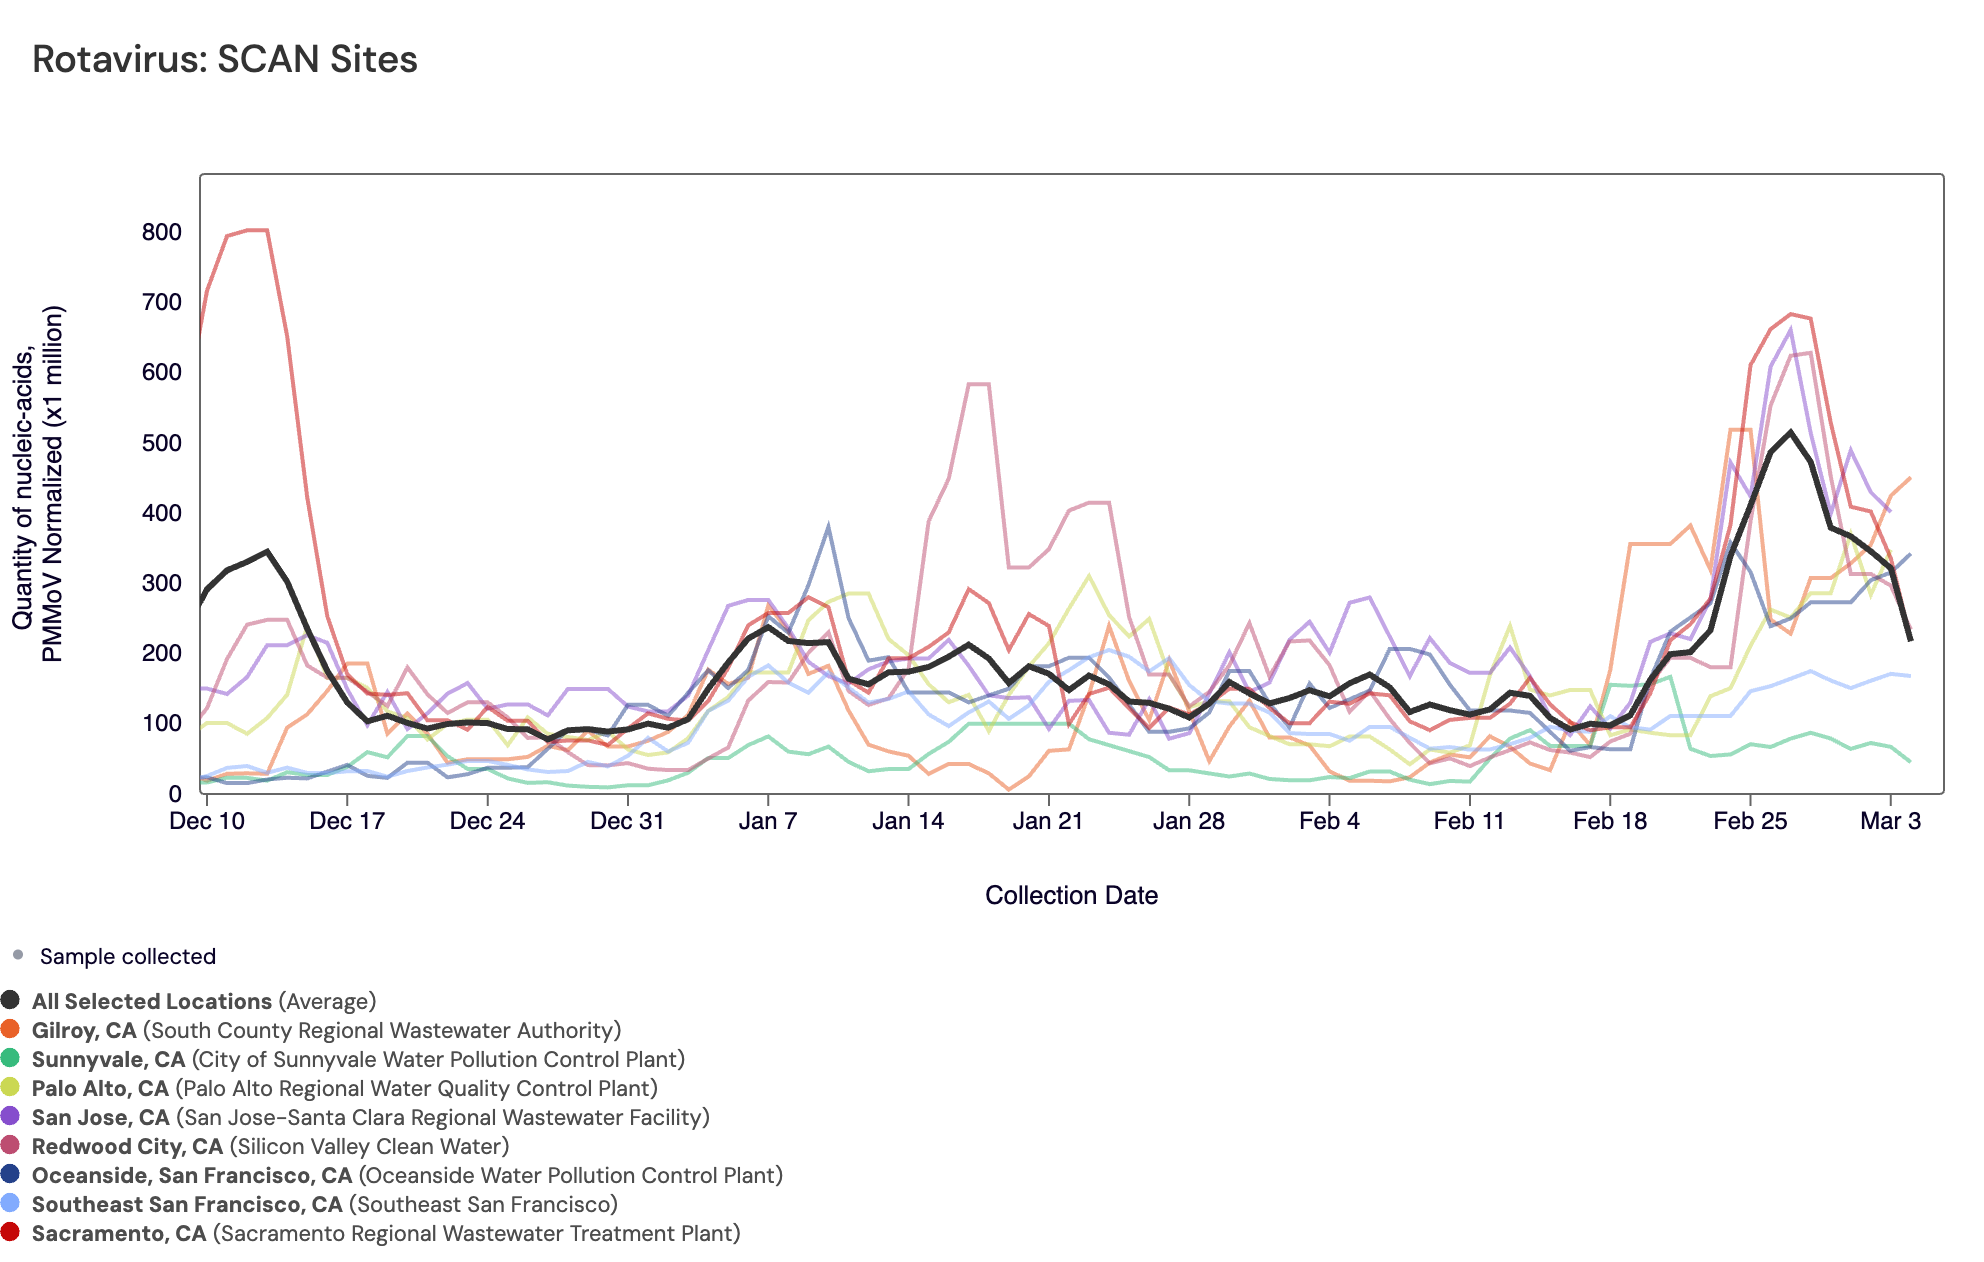
Task: Click the light blue Southeast San Francisco dot
Action: point(11,1203)
